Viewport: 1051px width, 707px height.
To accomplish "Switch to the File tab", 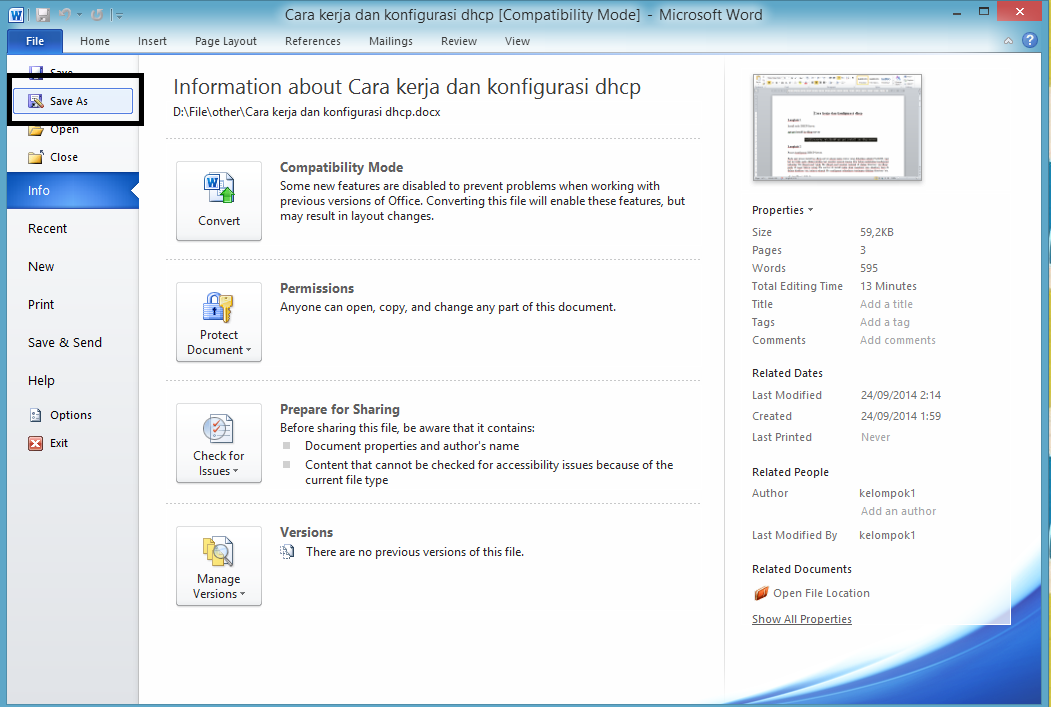I will pyautogui.click(x=35, y=41).
